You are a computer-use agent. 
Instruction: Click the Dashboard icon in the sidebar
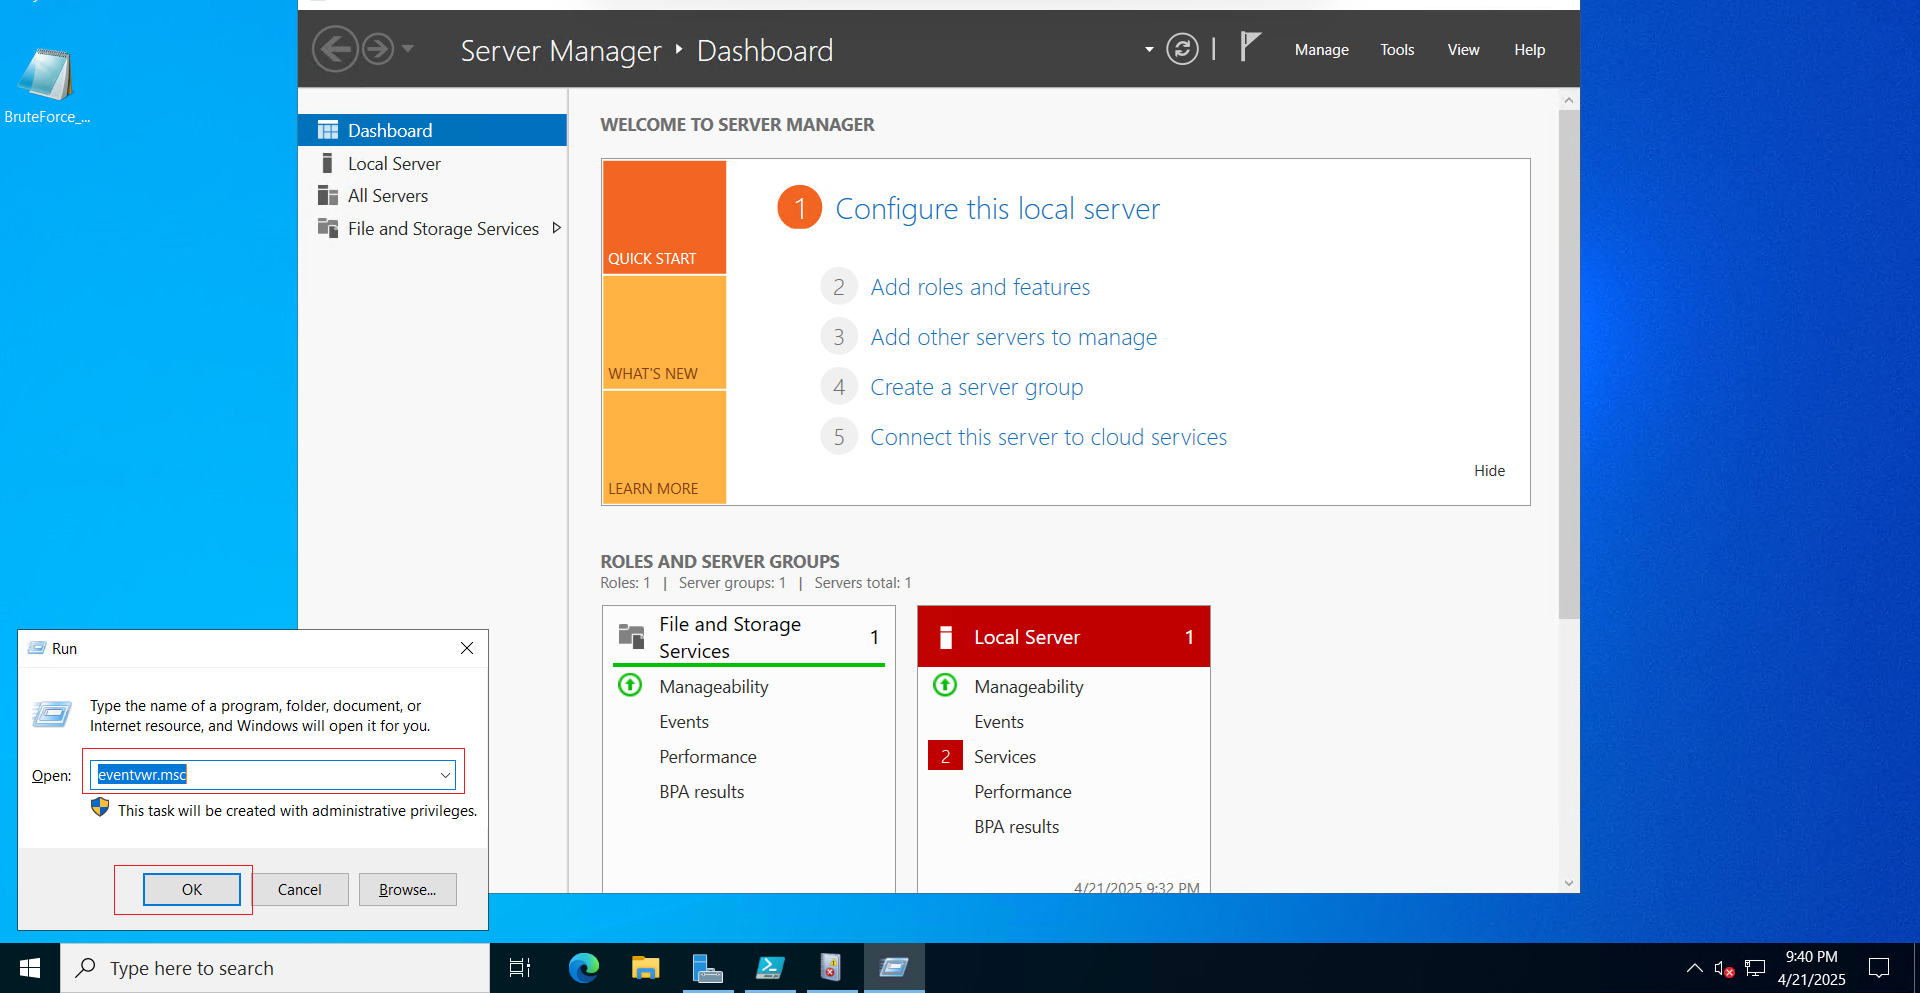[x=328, y=130]
